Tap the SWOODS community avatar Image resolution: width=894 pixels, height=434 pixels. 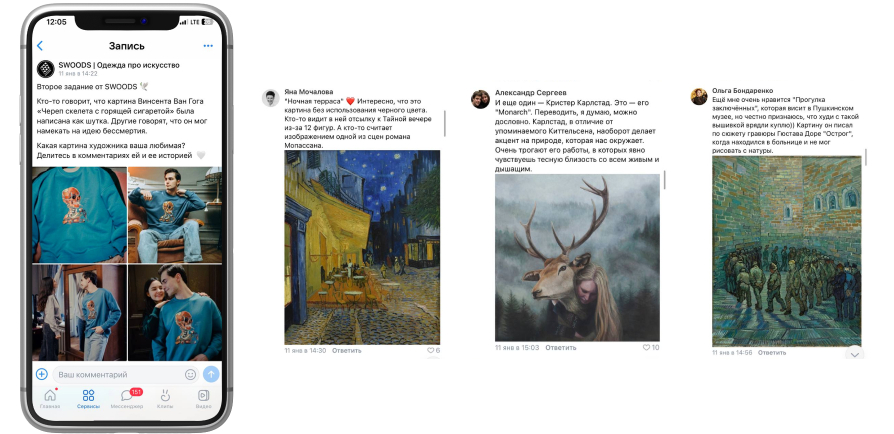[46, 69]
